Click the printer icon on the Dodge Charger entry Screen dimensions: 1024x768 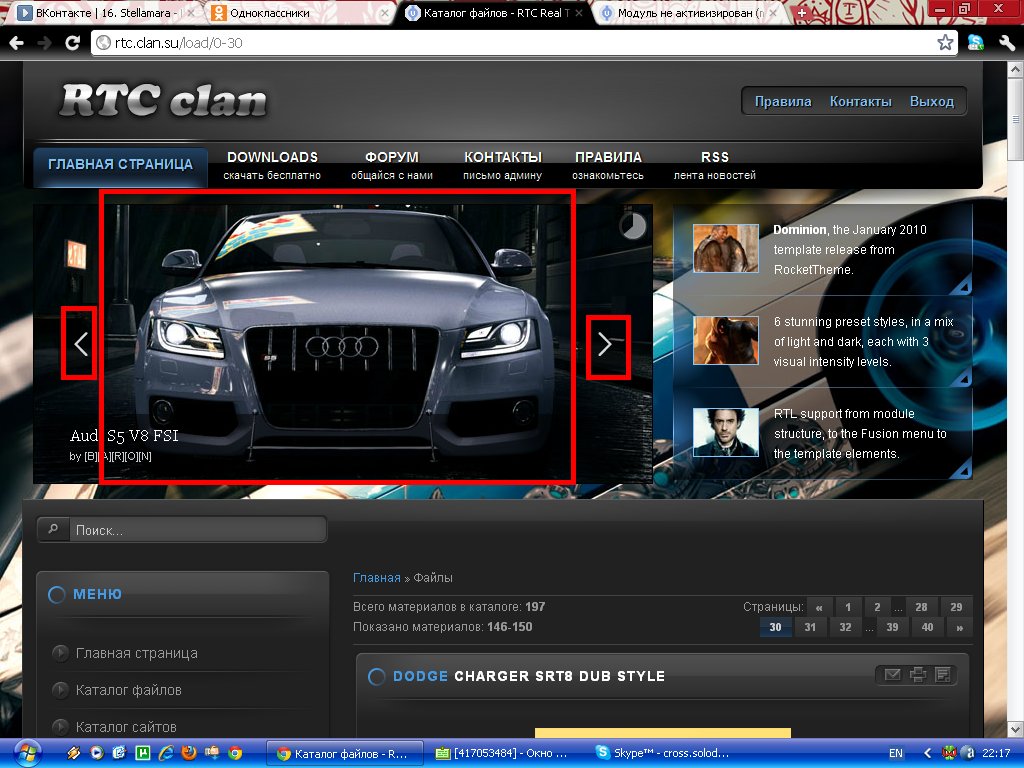[918, 675]
